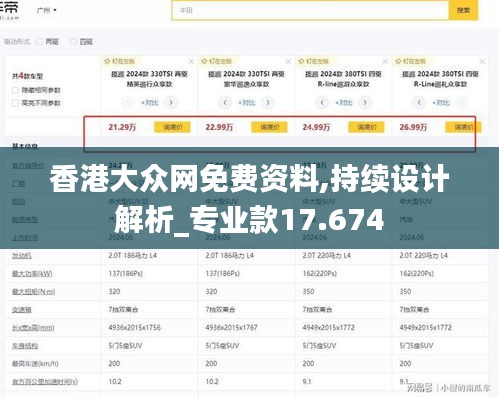Open the 发动机 parameter label link

(x=22, y=256)
